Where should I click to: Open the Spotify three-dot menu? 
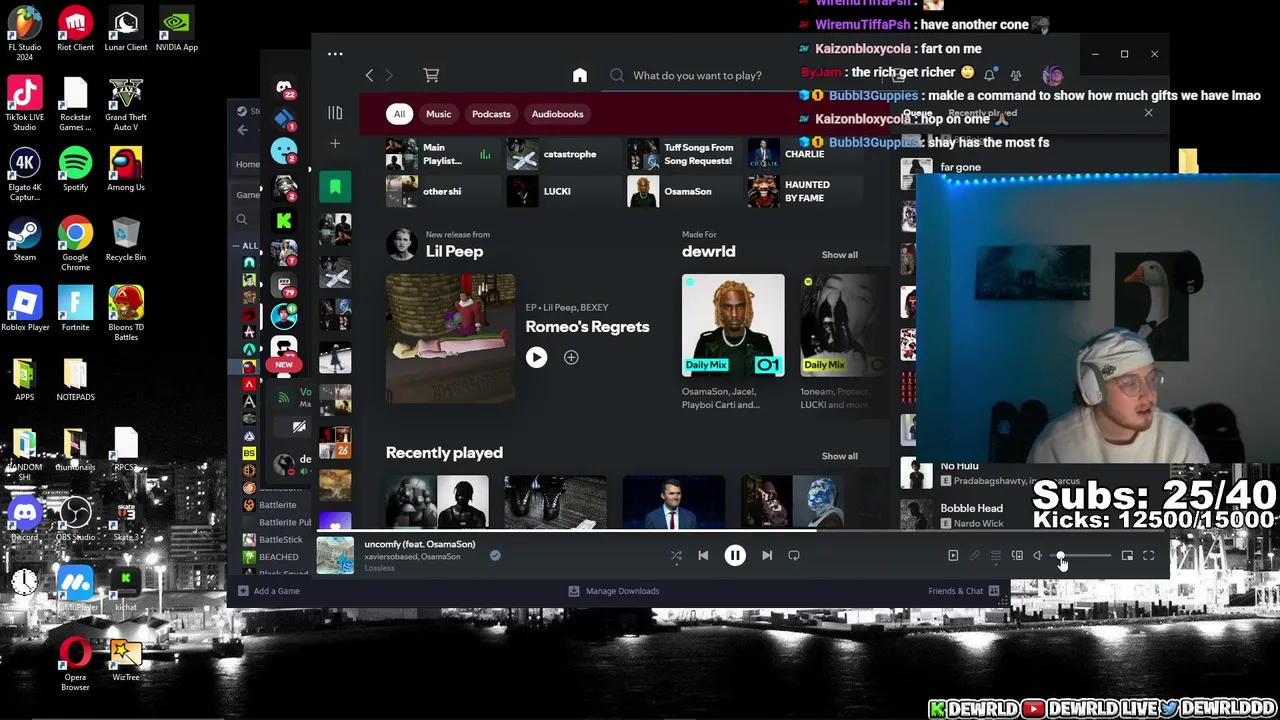tap(335, 54)
